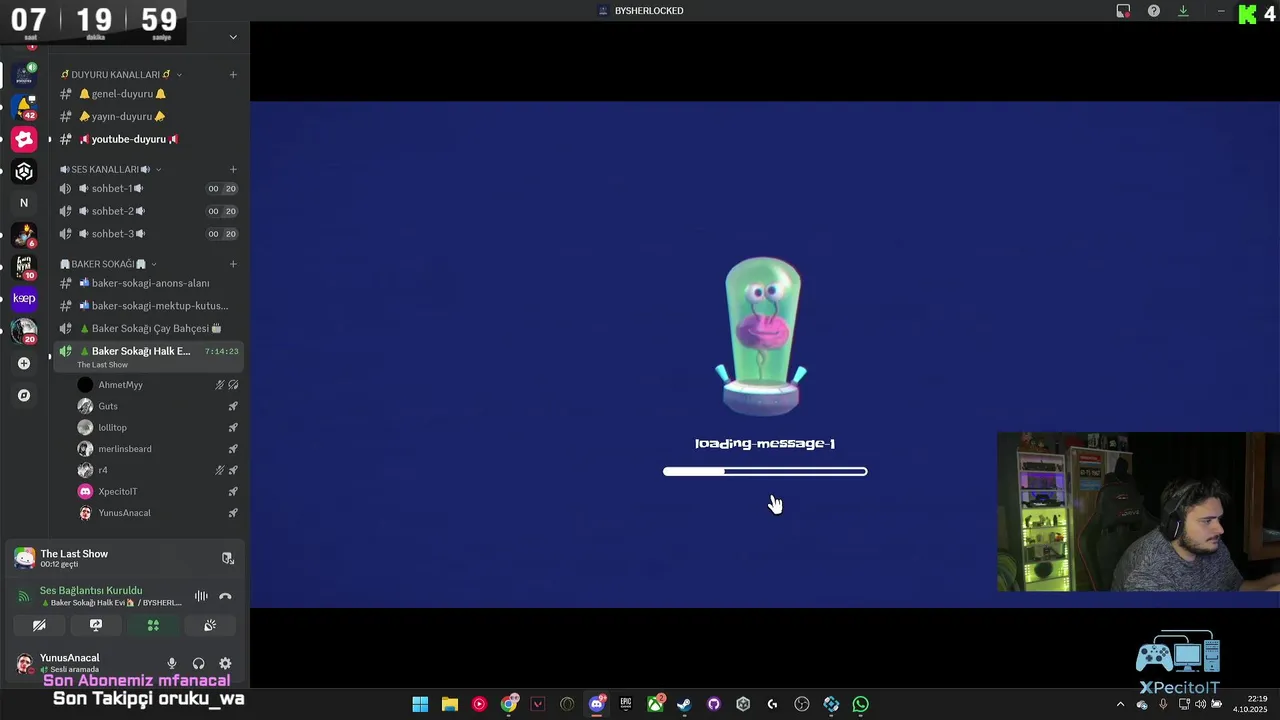The width and height of the screenshot is (1280, 720).
Task: Collapse the BAKER SOKAĞI category
Action: coord(108,264)
